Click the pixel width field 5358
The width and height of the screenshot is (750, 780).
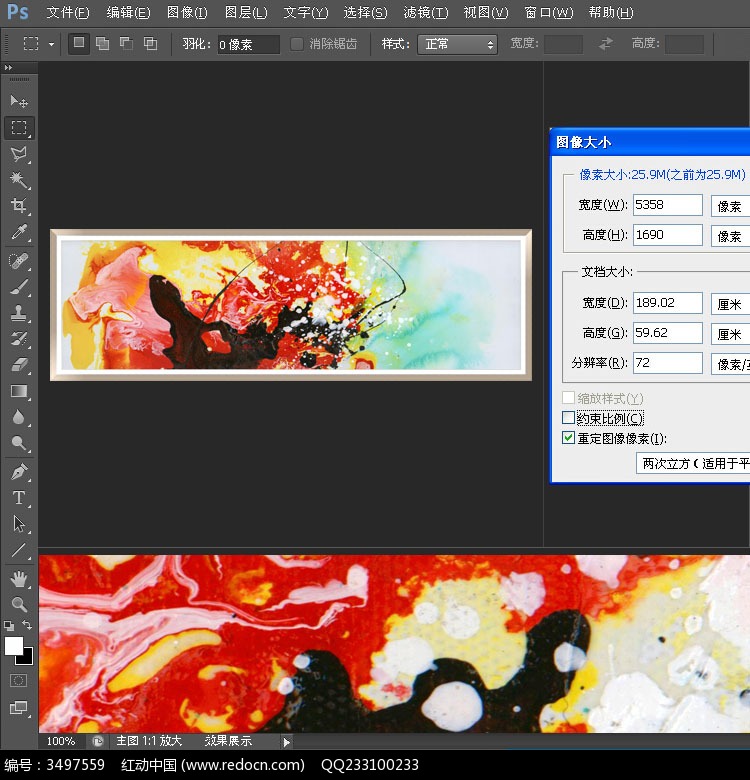(x=667, y=205)
